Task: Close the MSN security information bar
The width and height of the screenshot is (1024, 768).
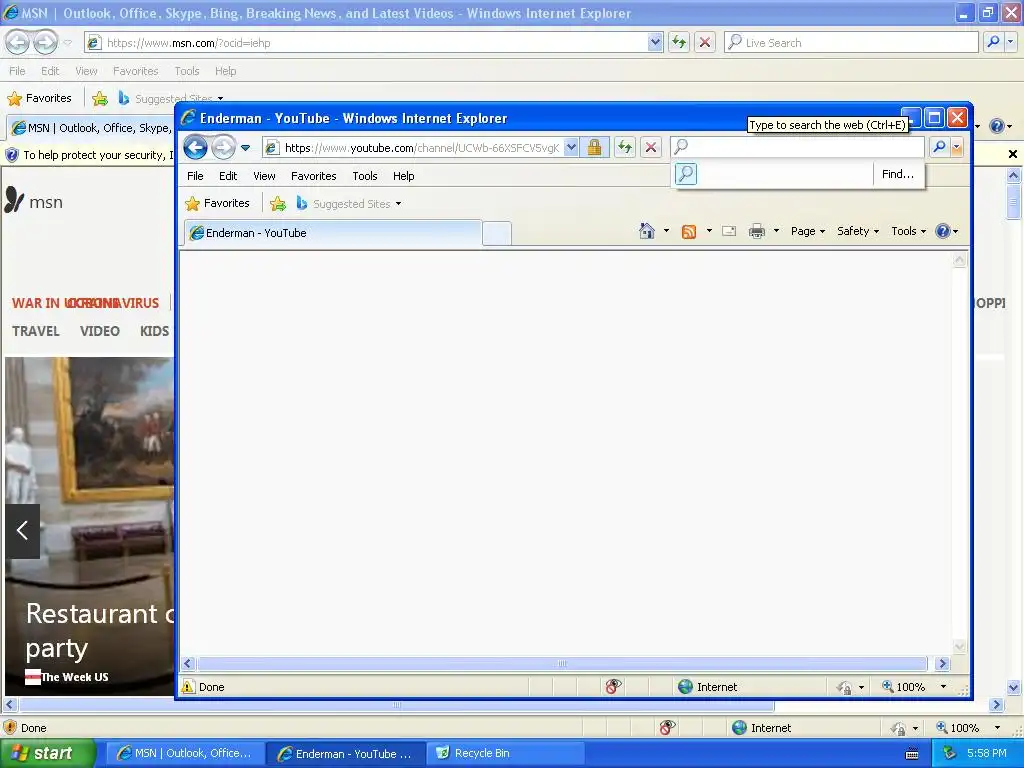Action: 1012,154
